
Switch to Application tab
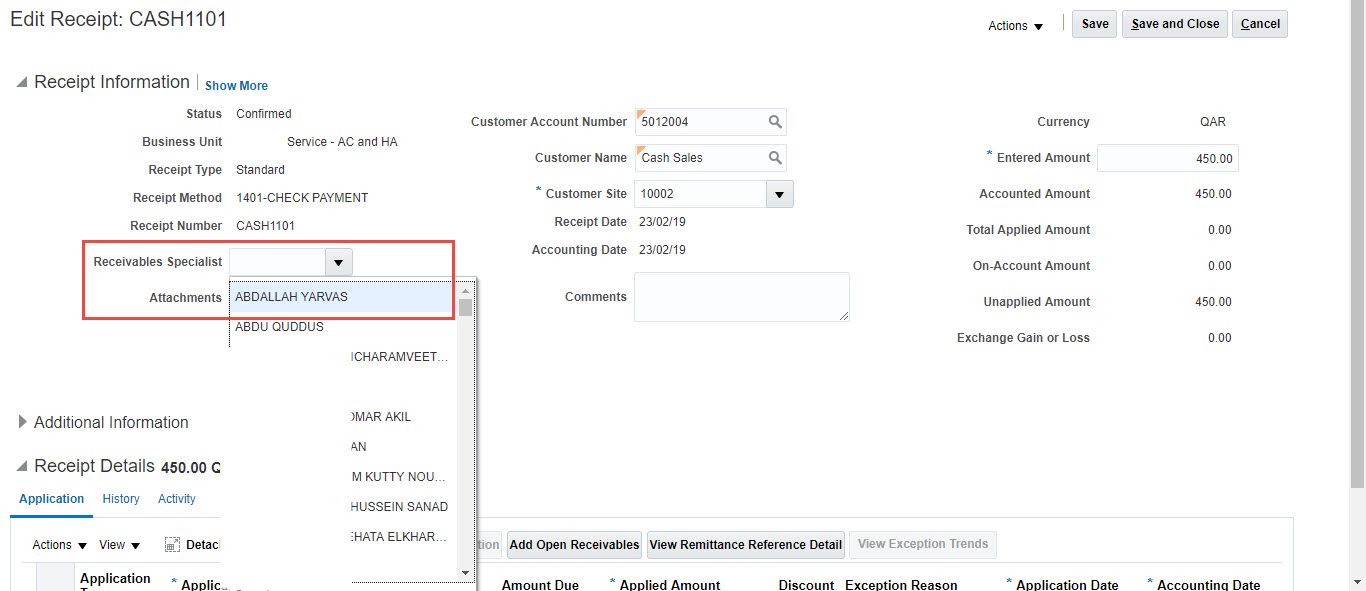[x=52, y=499]
